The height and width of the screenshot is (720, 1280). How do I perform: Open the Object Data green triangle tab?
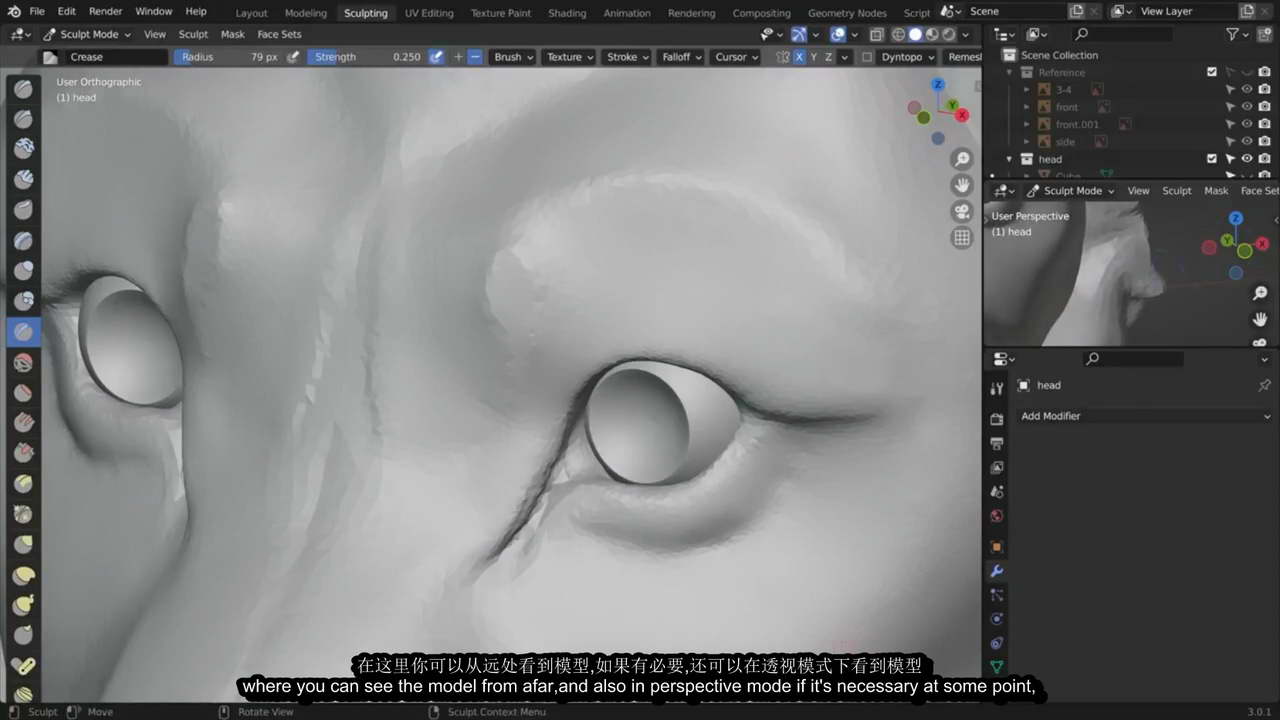[996, 667]
